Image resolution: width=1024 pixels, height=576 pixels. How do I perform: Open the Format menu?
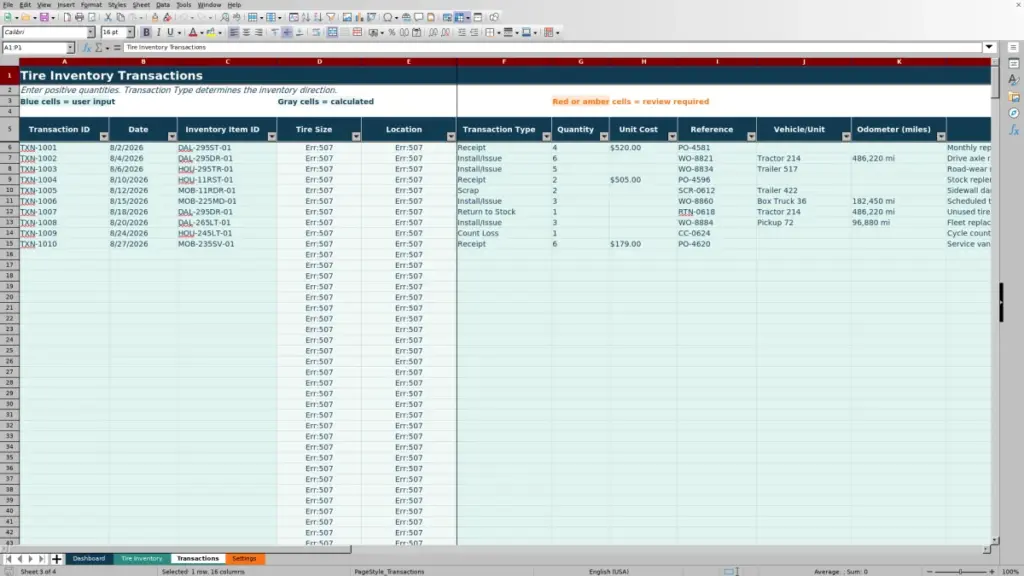(x=91, y=5)
